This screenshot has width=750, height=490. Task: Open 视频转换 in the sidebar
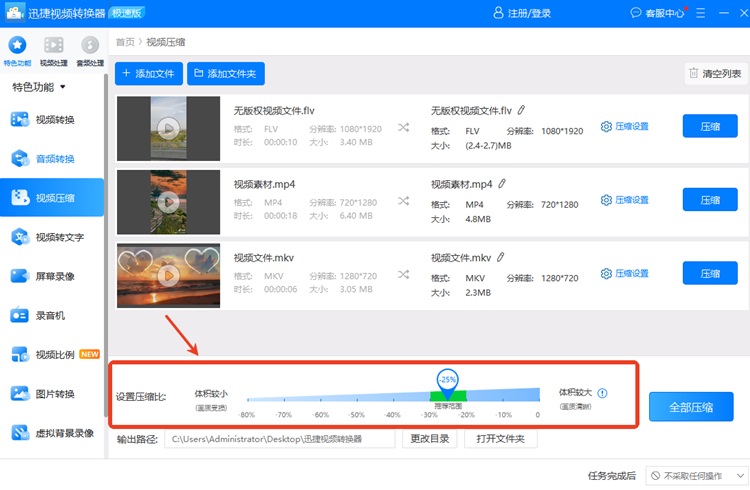click(x=52, y=120)
